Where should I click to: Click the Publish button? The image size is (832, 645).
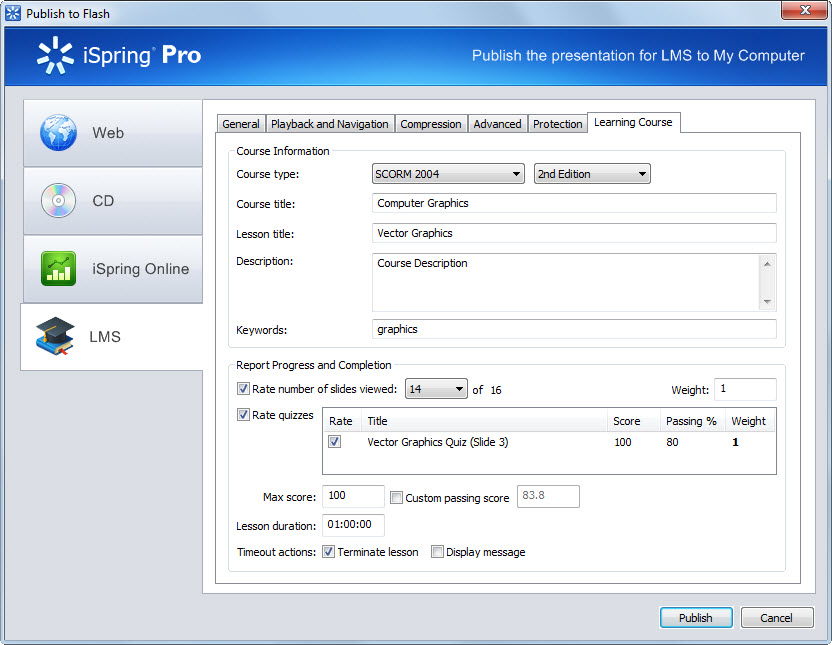[x=696, y=618]
